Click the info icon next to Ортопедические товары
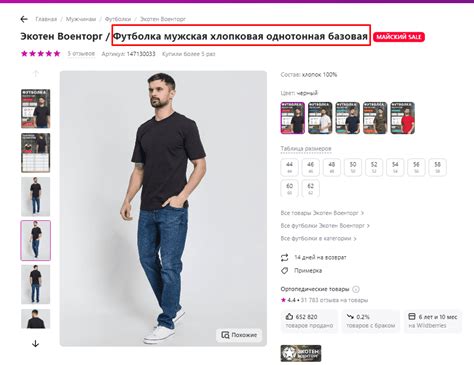474x365 pixels. [x=356, y=289]
